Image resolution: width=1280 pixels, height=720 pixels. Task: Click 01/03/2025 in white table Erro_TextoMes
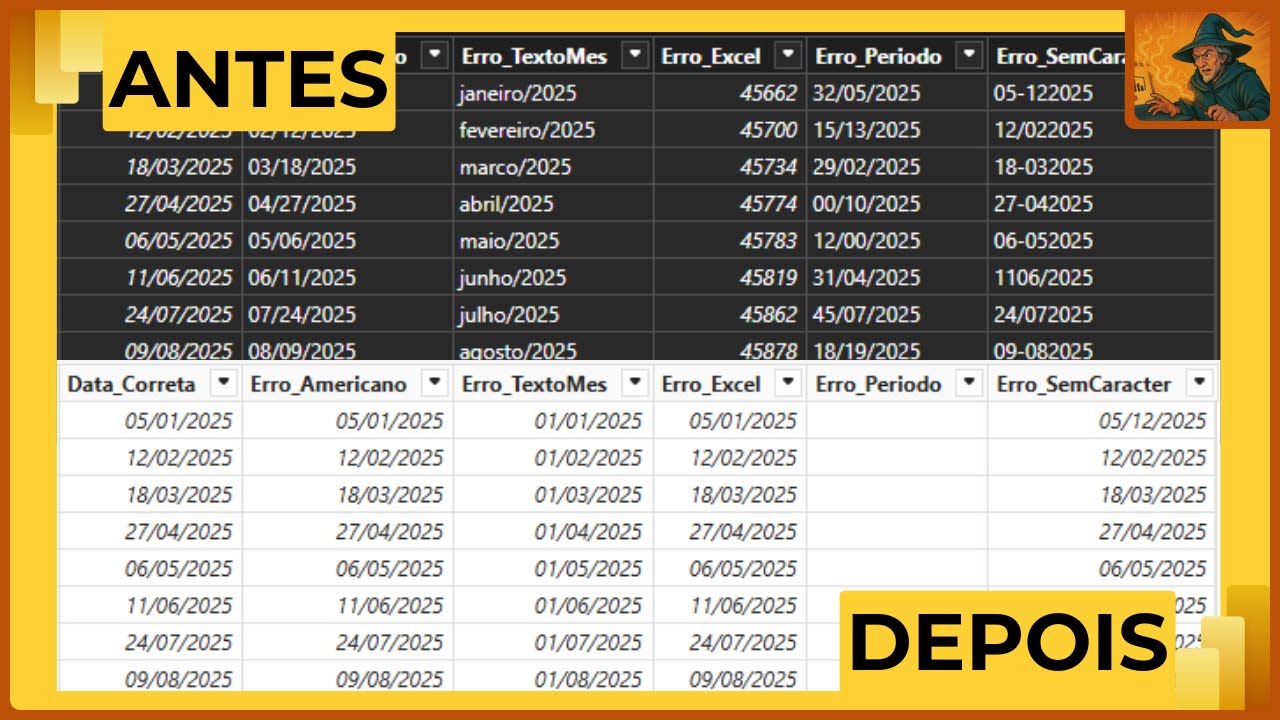[589, 495]
